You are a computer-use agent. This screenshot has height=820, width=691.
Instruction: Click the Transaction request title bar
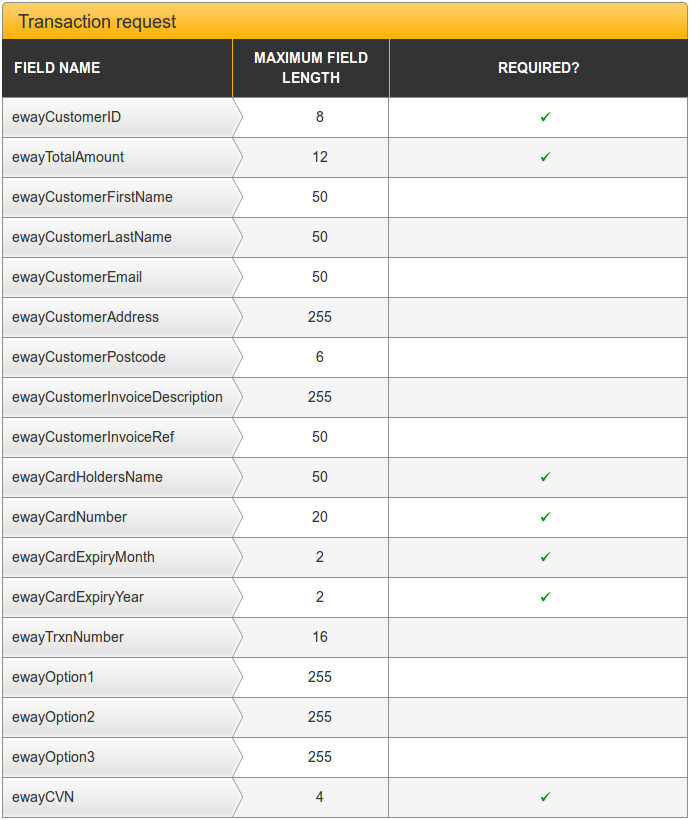click(x=345, y=21)
